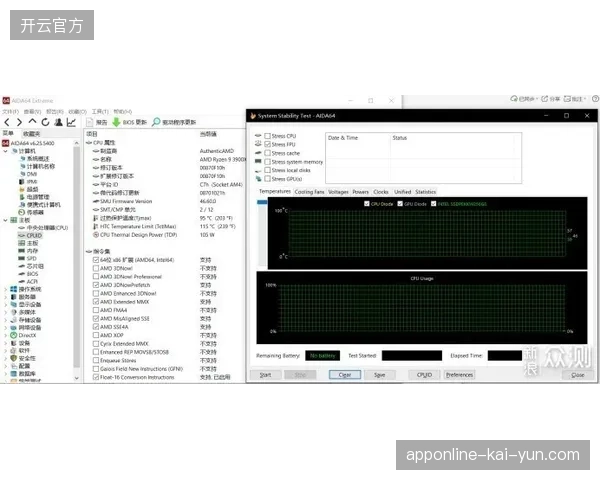Toggle the INTEL SSD graph checkbox
This screenshot has width=600, height=480.
(x=434, y=204)
